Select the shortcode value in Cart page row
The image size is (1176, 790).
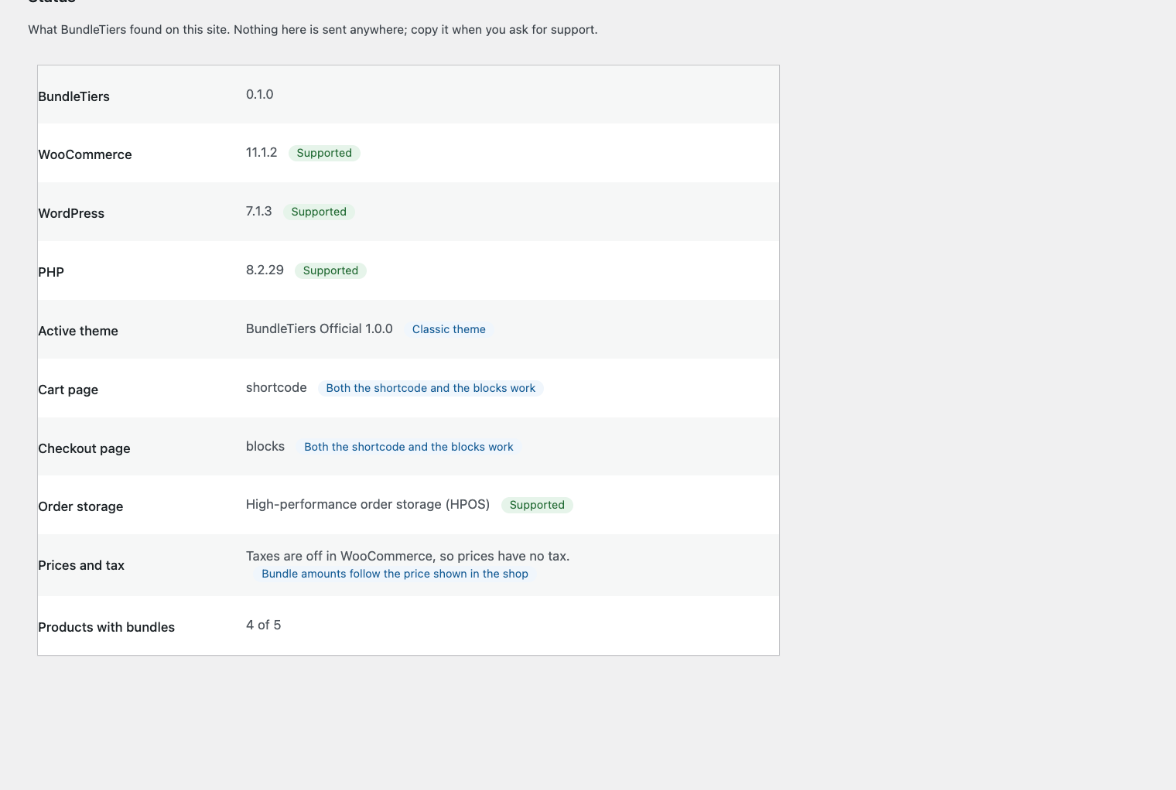(x=276, y=388)
